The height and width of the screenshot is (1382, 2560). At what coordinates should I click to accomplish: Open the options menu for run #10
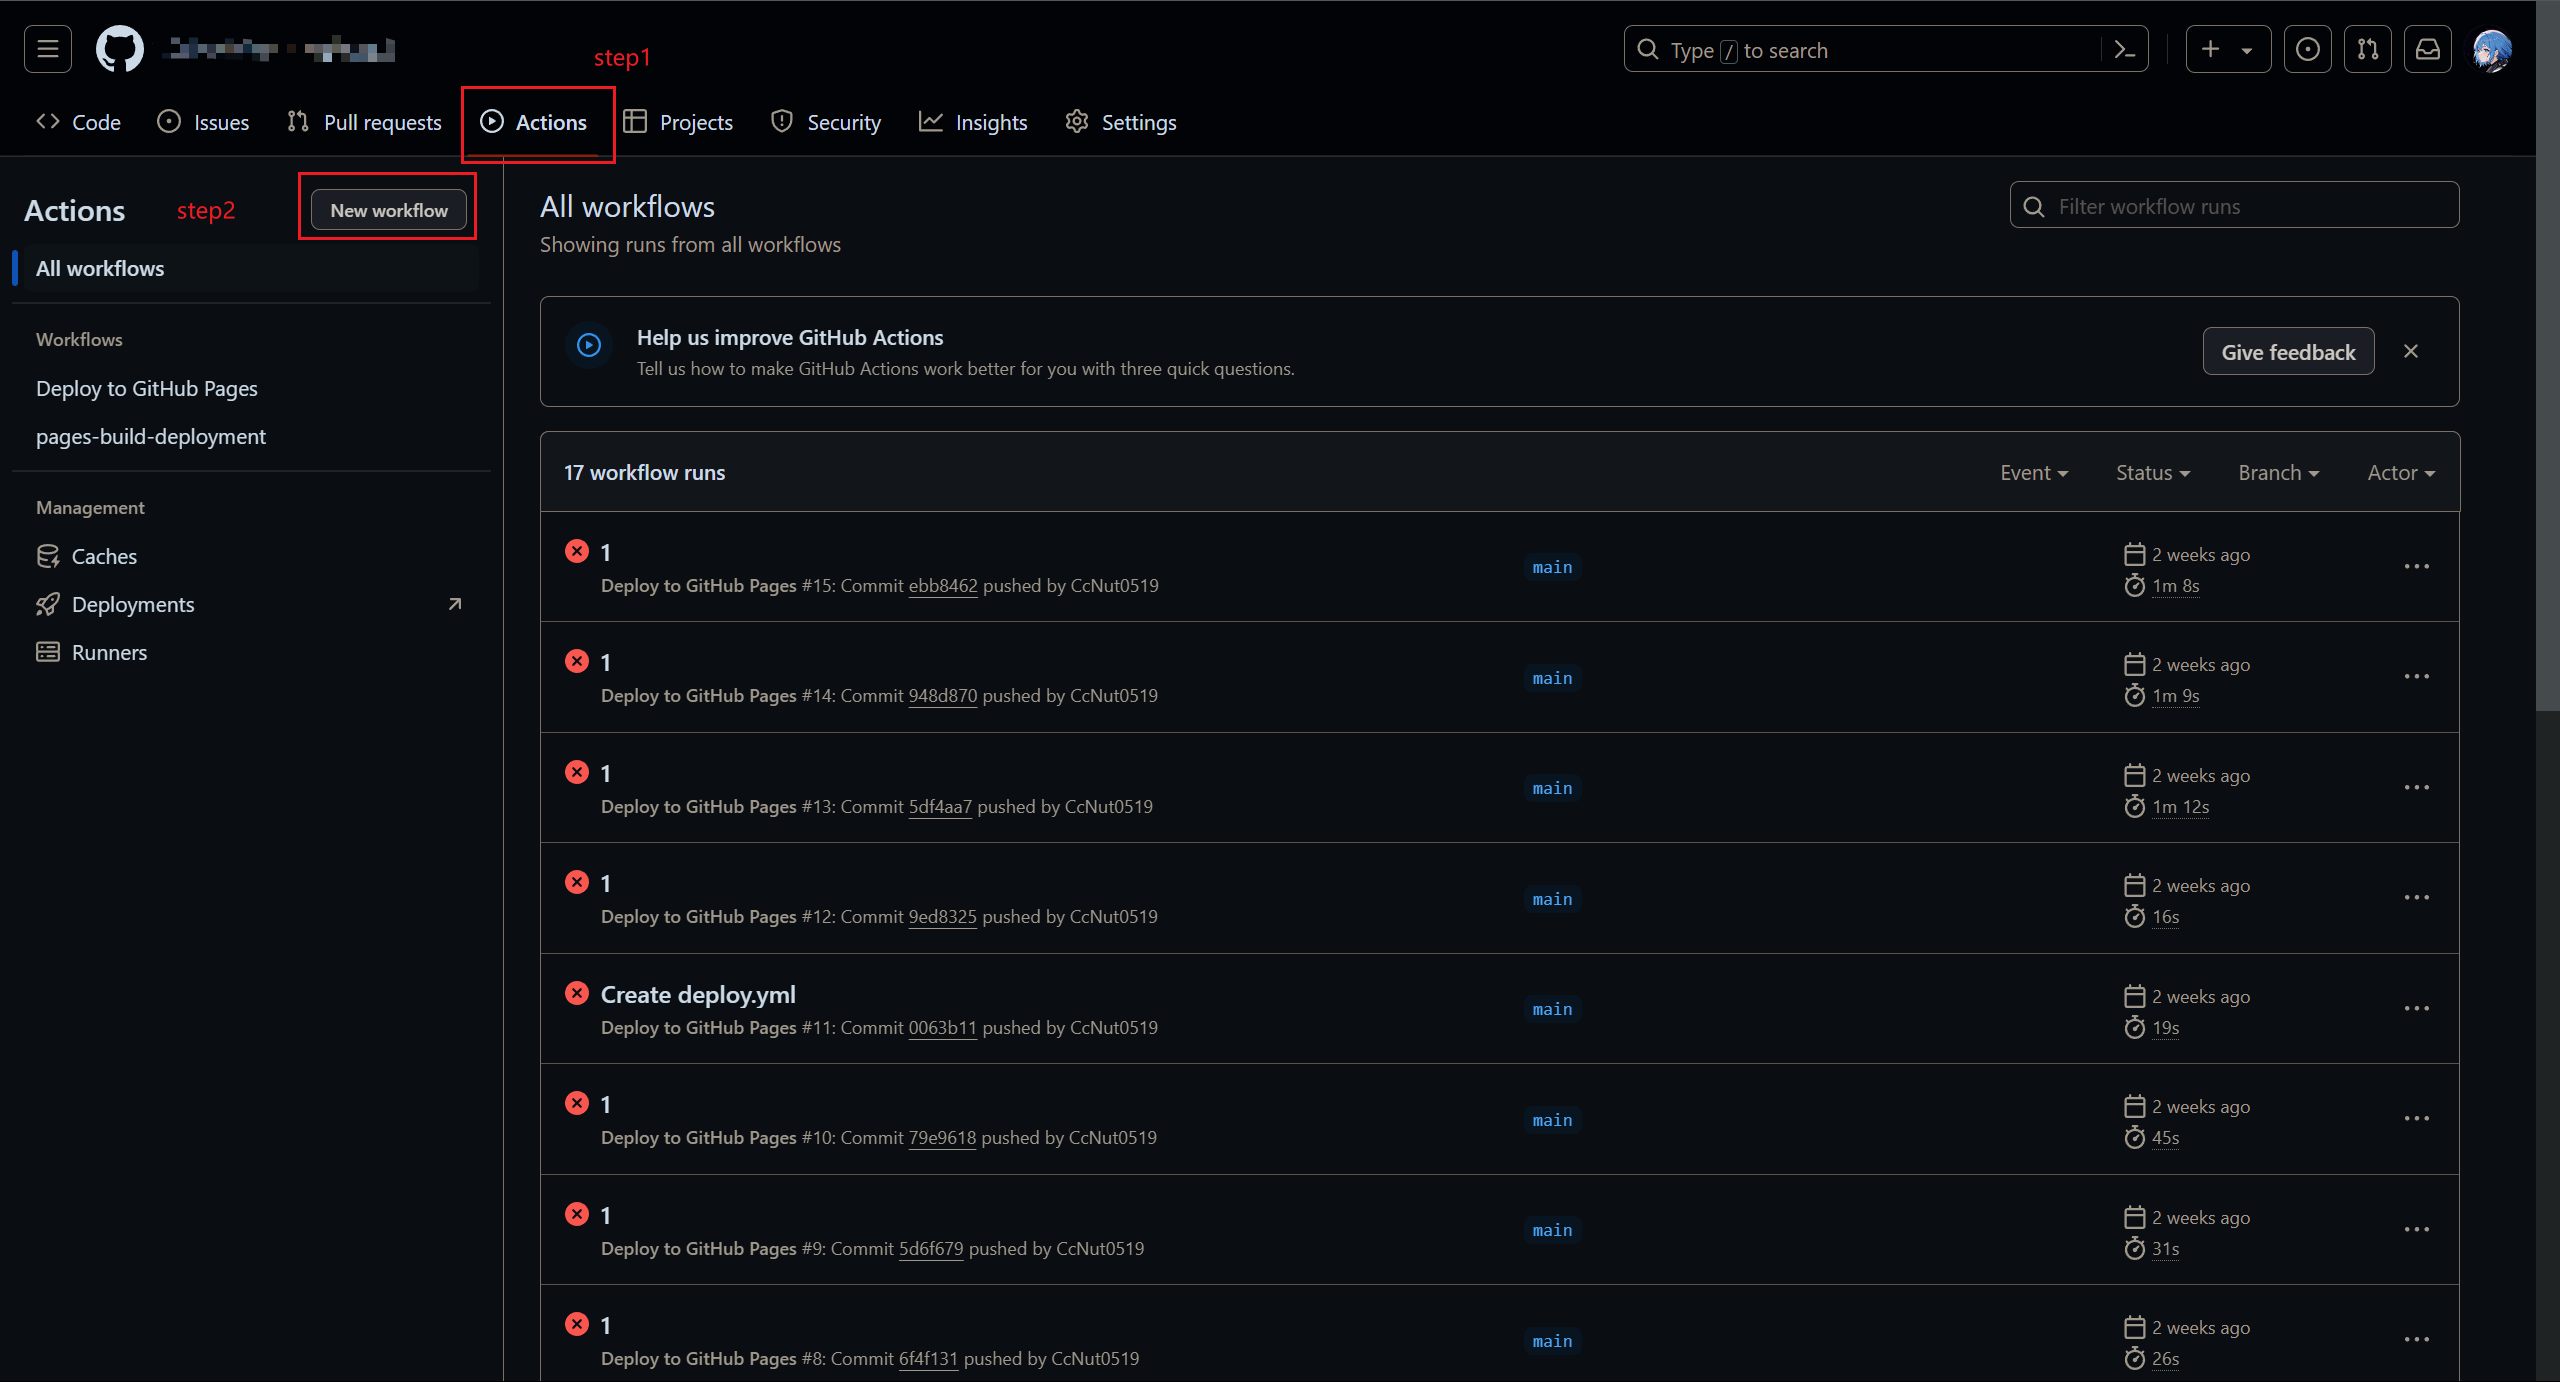click(2416, 1119)
